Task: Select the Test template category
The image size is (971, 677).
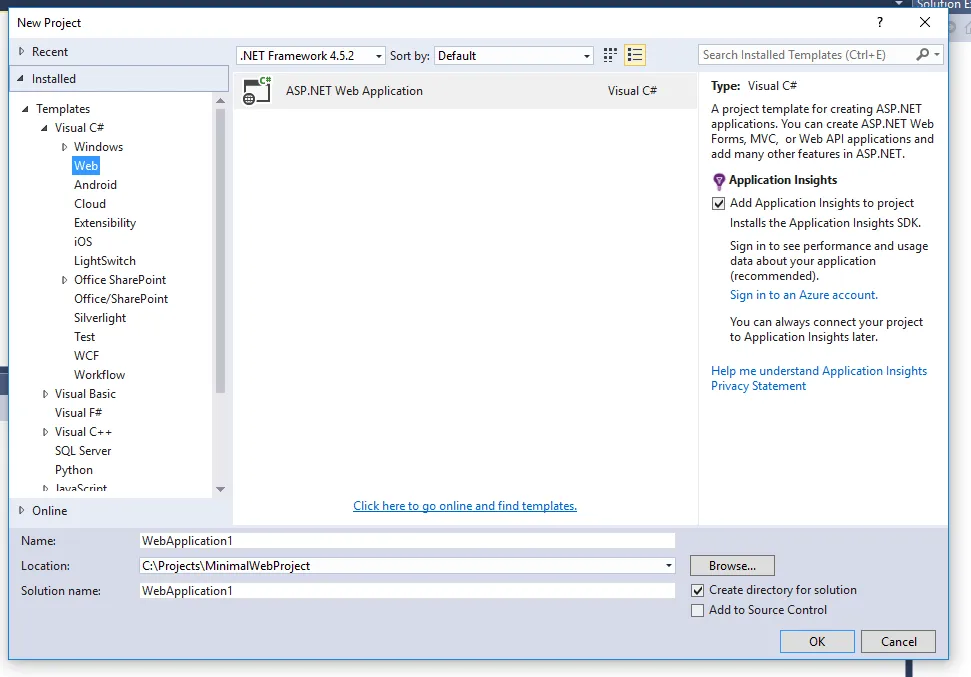Action: pyautogui.click(x=84, y=337)
